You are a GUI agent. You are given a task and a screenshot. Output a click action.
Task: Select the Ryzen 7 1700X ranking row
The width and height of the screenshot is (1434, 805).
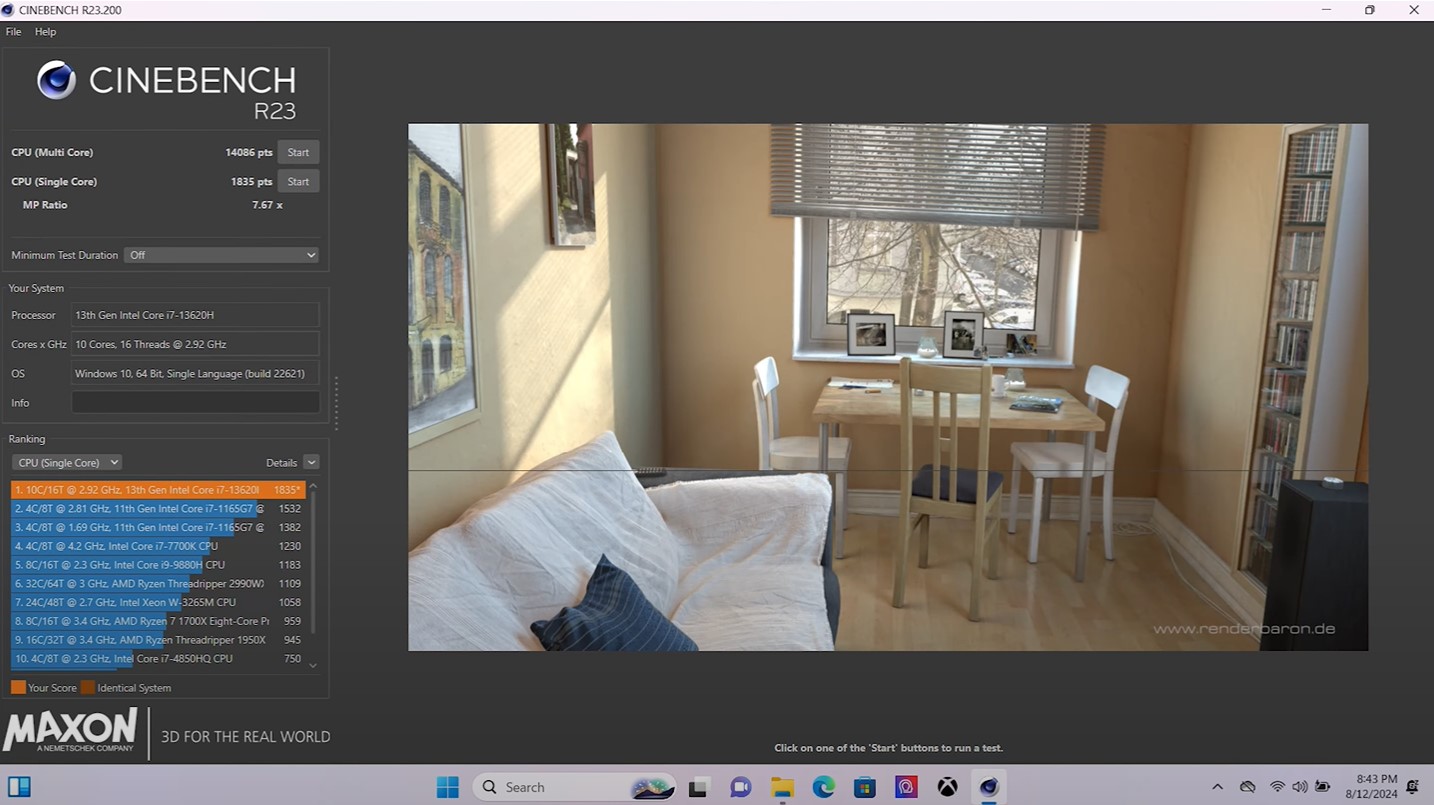[x=158, y=621]
